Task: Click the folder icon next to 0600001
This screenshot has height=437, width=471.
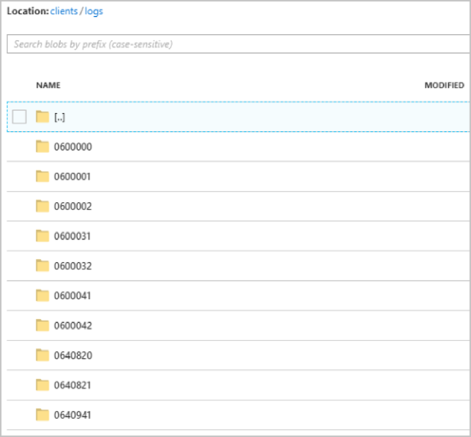Action: [42, 176]
